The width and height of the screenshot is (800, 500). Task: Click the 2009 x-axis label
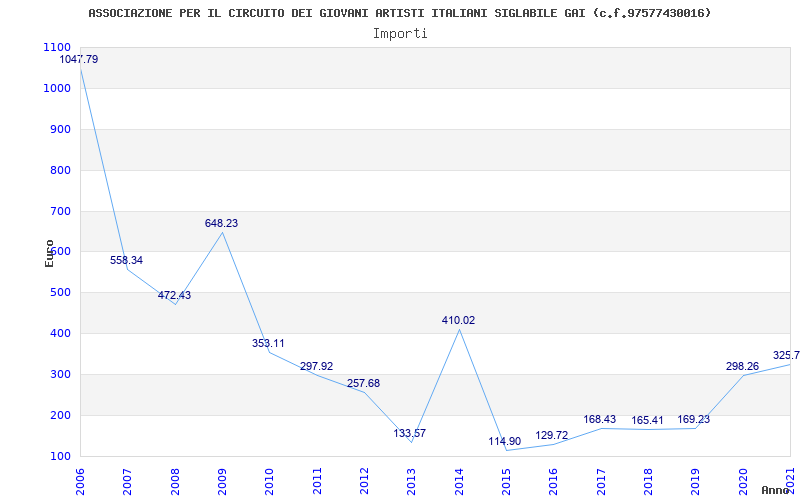[x=222, y=481]
